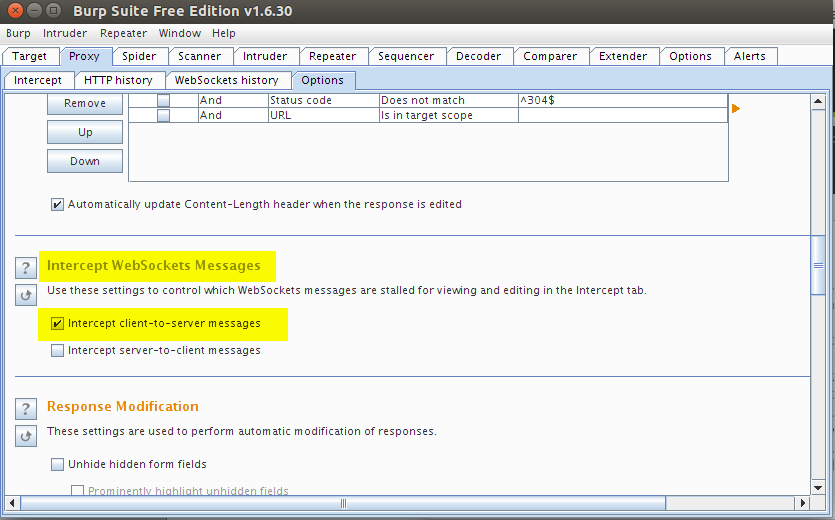Image resolution: width=835 pixels, height=520 pixels.
Task: Click the Remove button
Action: point(85,103)
